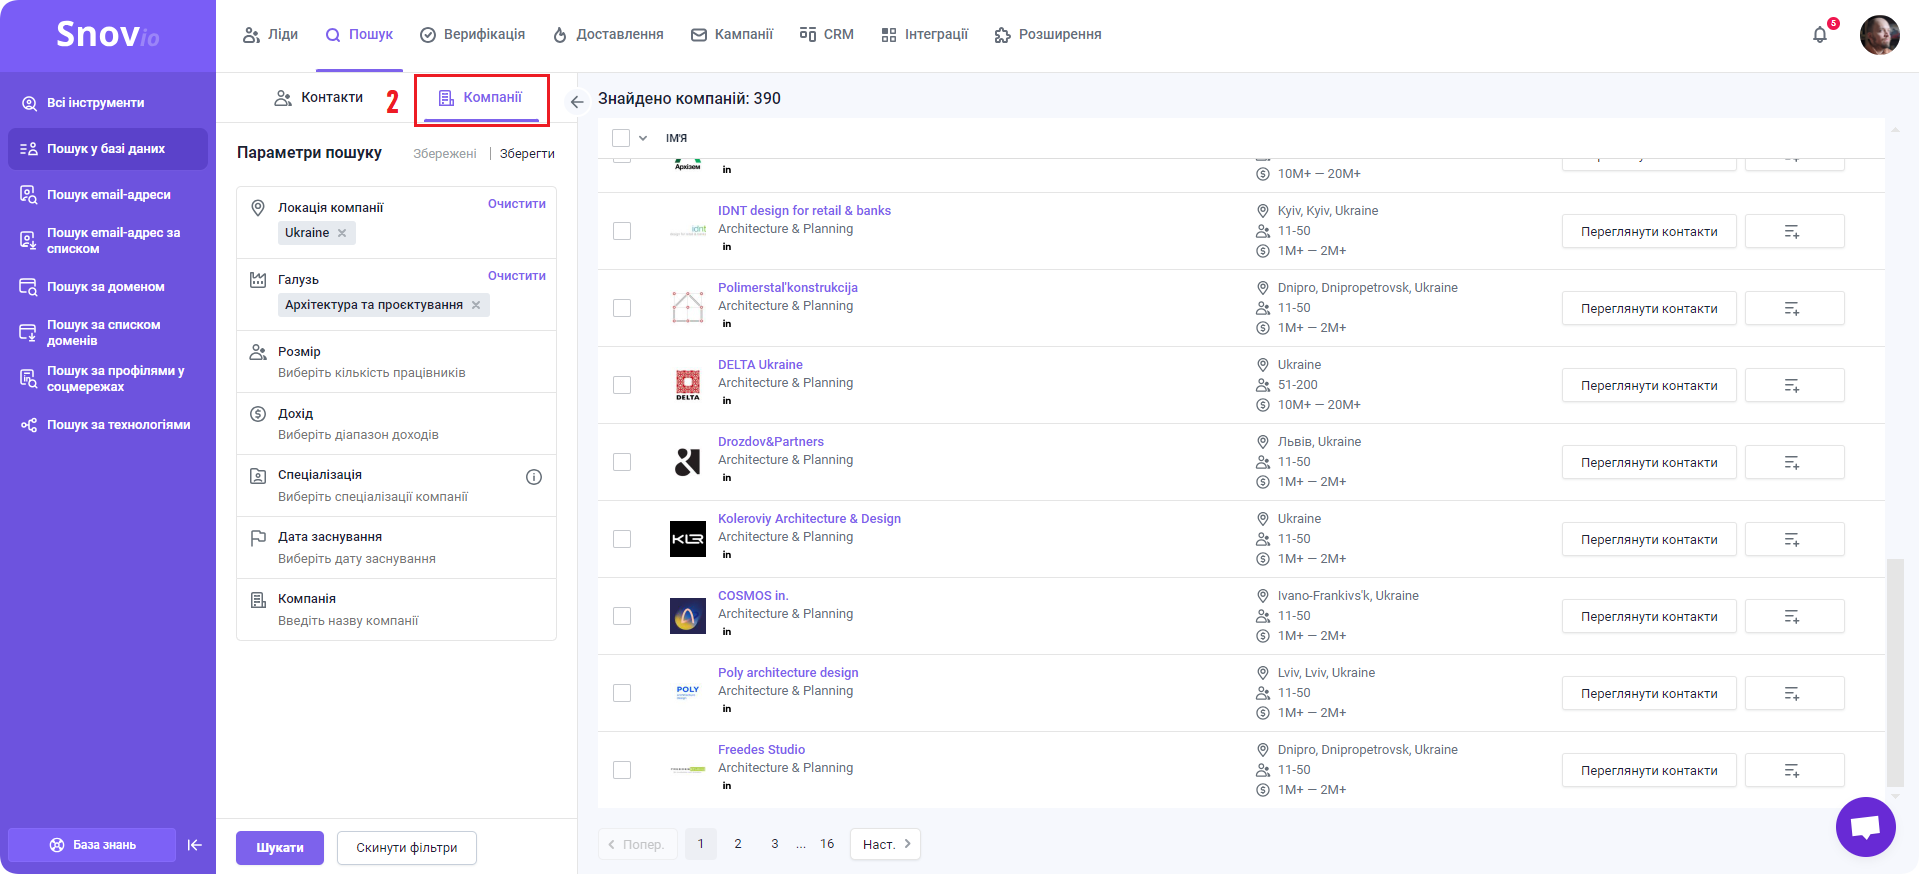View contacts for DELTA Ukraine
Screen dimensions: 1919x874
click(1649, 385)
